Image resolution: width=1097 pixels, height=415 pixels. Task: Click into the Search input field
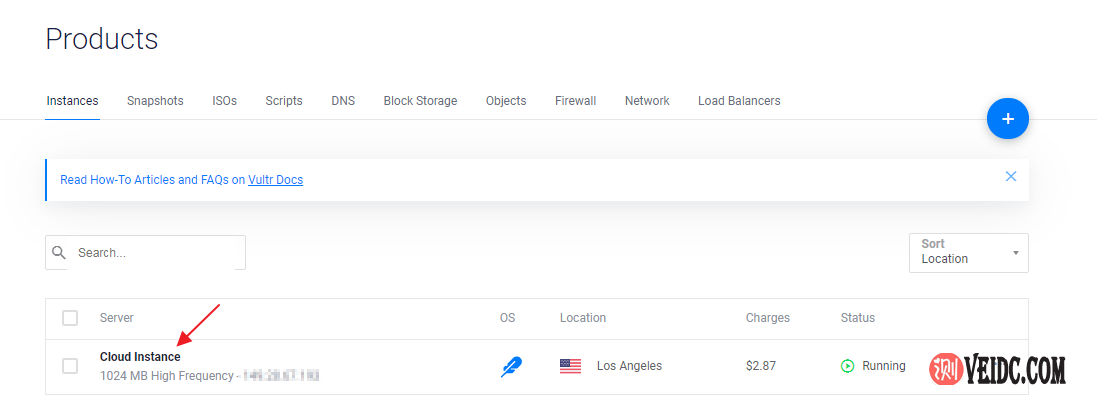click(x=155, y=253)
